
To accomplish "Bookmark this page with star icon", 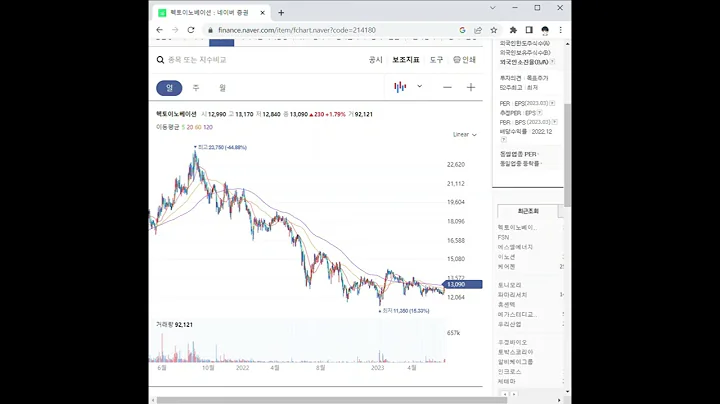I will point(494,30).
